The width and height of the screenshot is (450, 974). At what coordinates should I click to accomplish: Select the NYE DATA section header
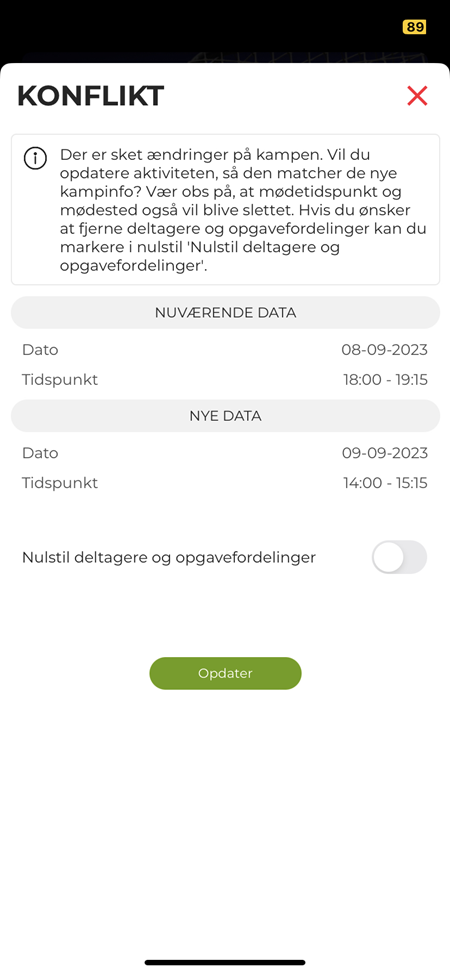[x=225, y=416]
